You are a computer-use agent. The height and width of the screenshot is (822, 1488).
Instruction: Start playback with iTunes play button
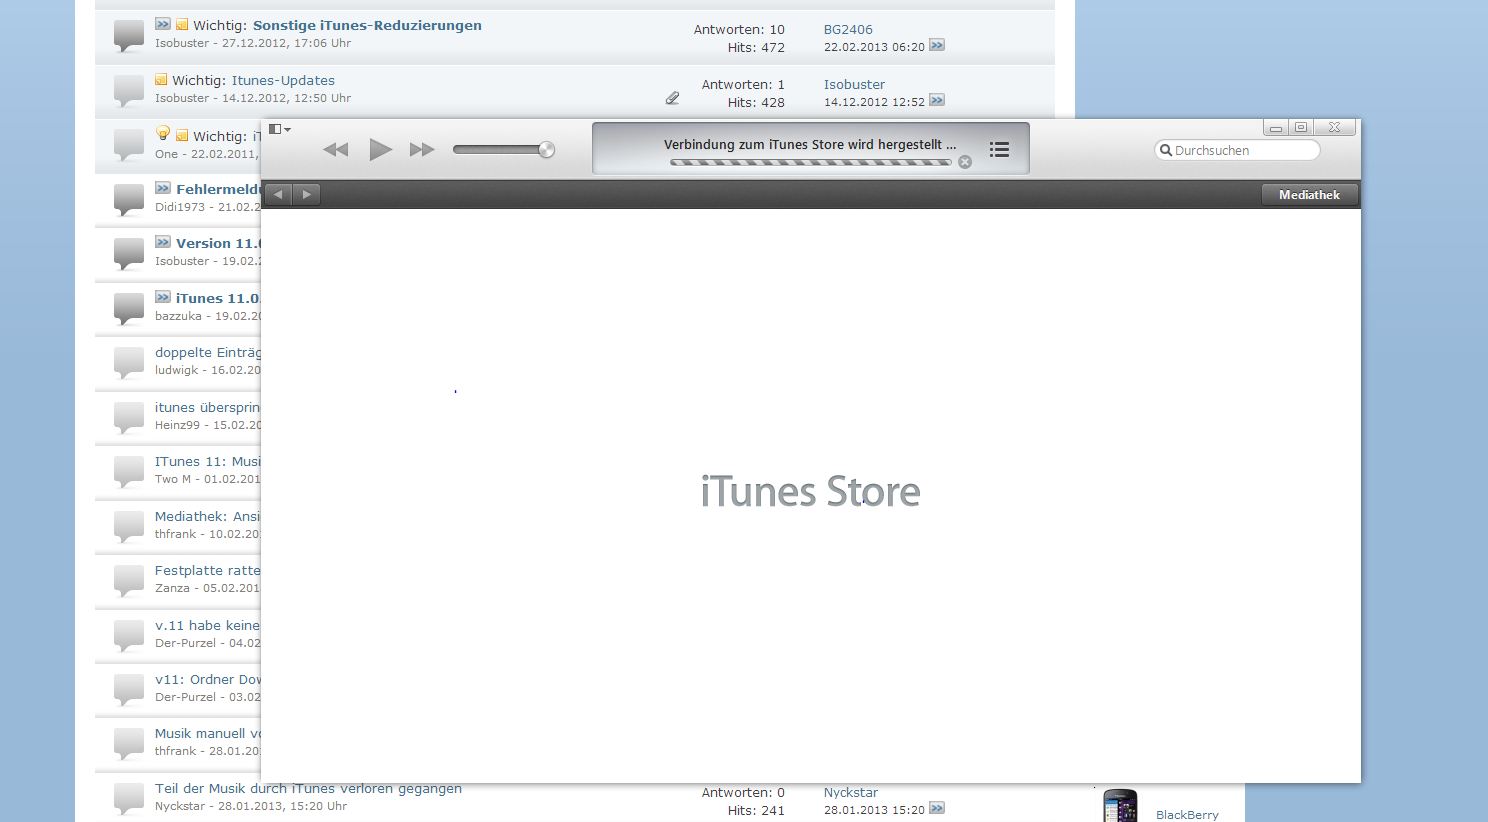pyautogui.click(x=380, y=149)
